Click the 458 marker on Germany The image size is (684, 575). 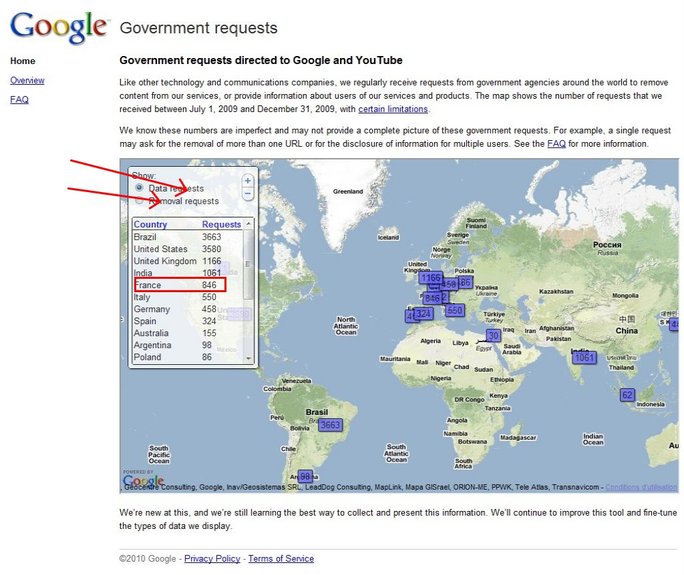[449, 284]
